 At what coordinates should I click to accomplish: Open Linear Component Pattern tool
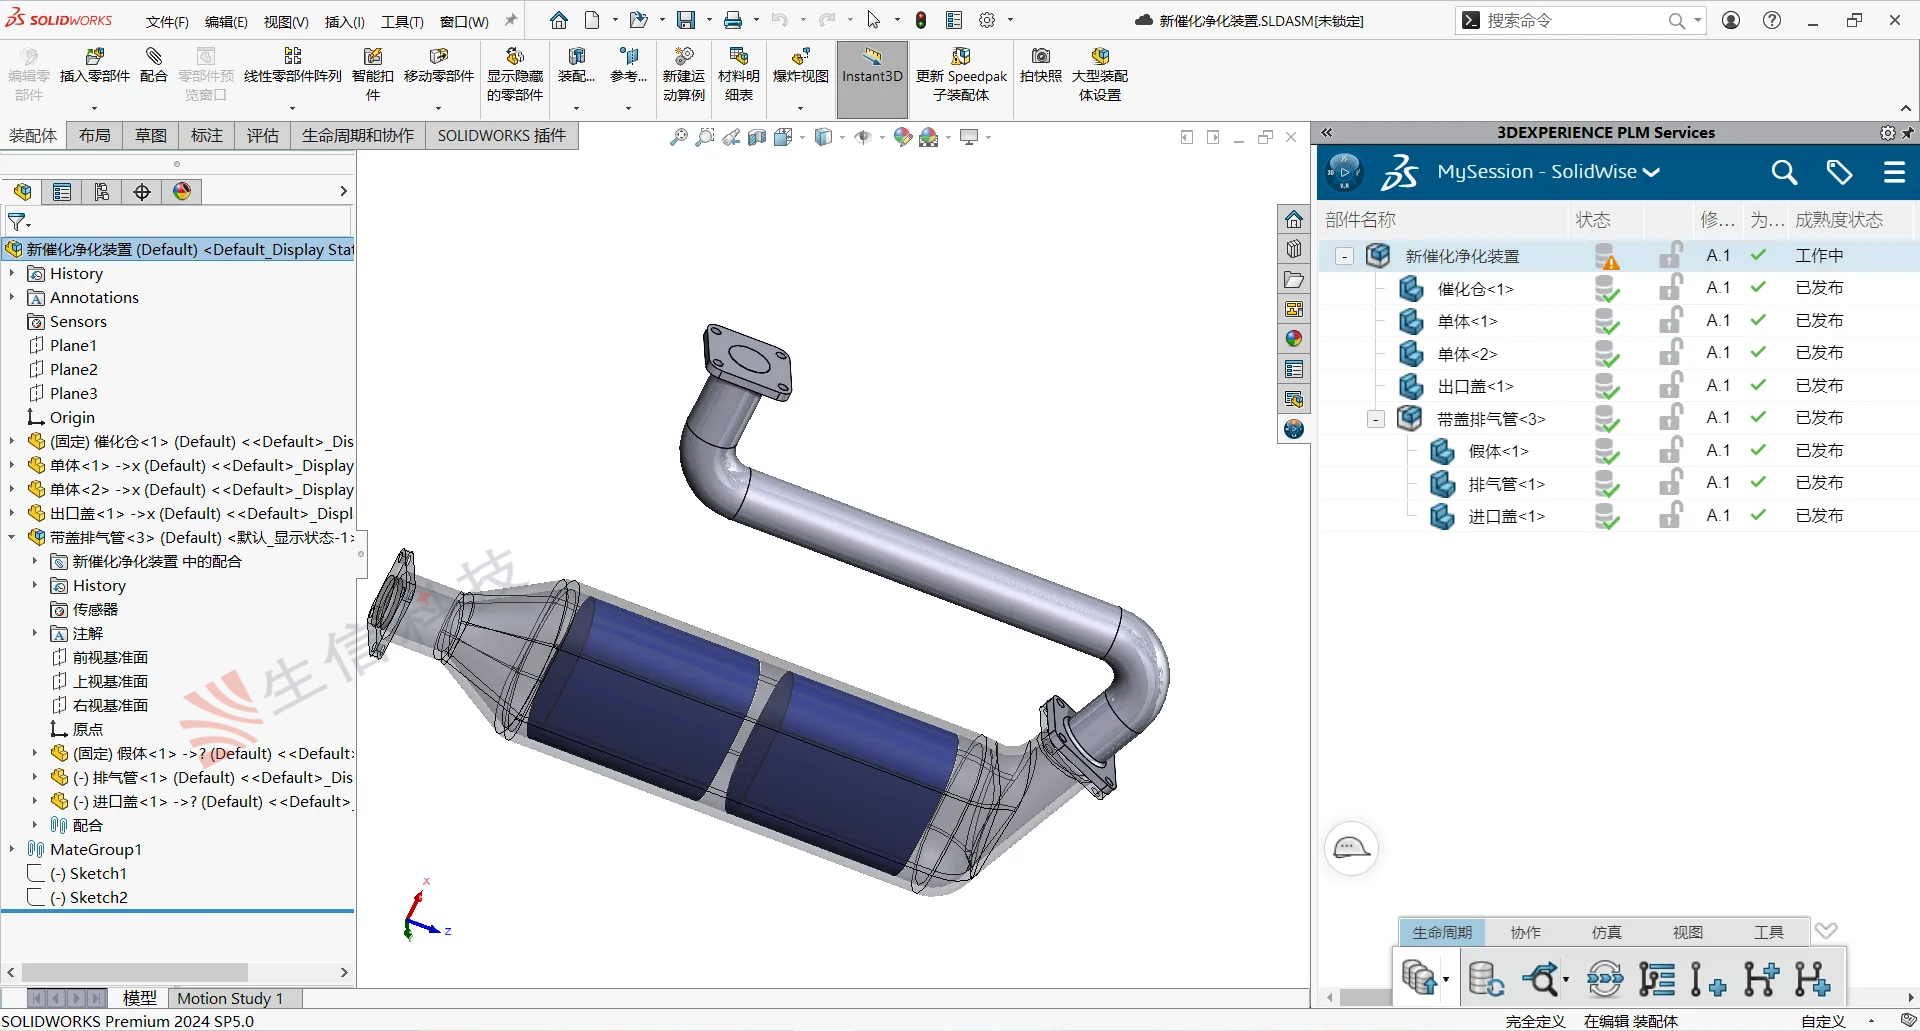coord(292,66)
